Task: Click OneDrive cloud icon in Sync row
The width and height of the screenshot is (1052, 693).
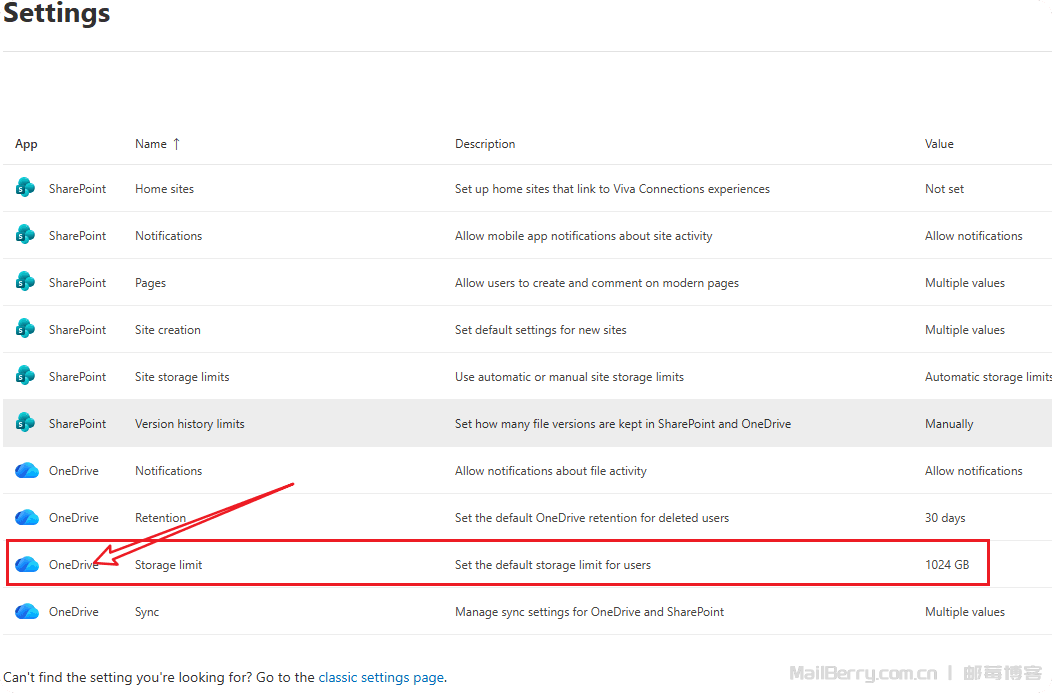Action: [x=26, y=612]
